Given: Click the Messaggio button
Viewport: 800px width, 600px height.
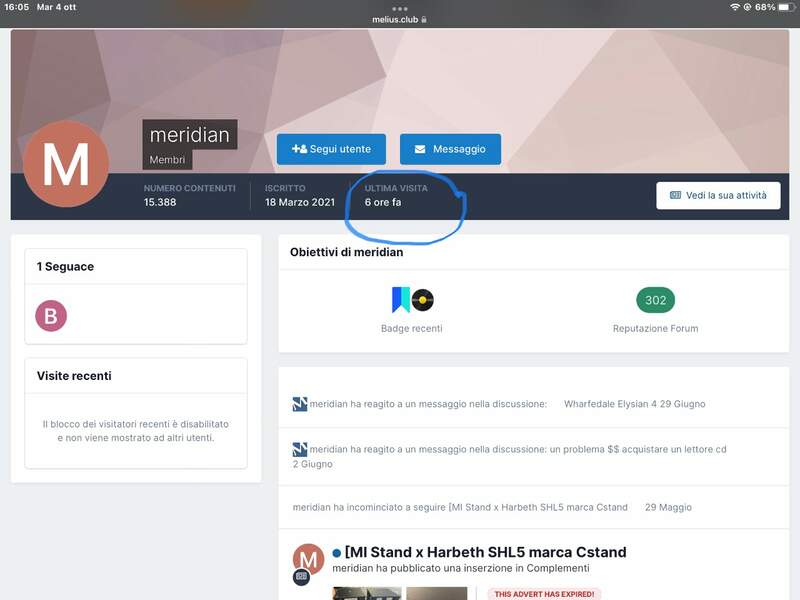Looking at the screenshot, I should (x=450, y=149).
